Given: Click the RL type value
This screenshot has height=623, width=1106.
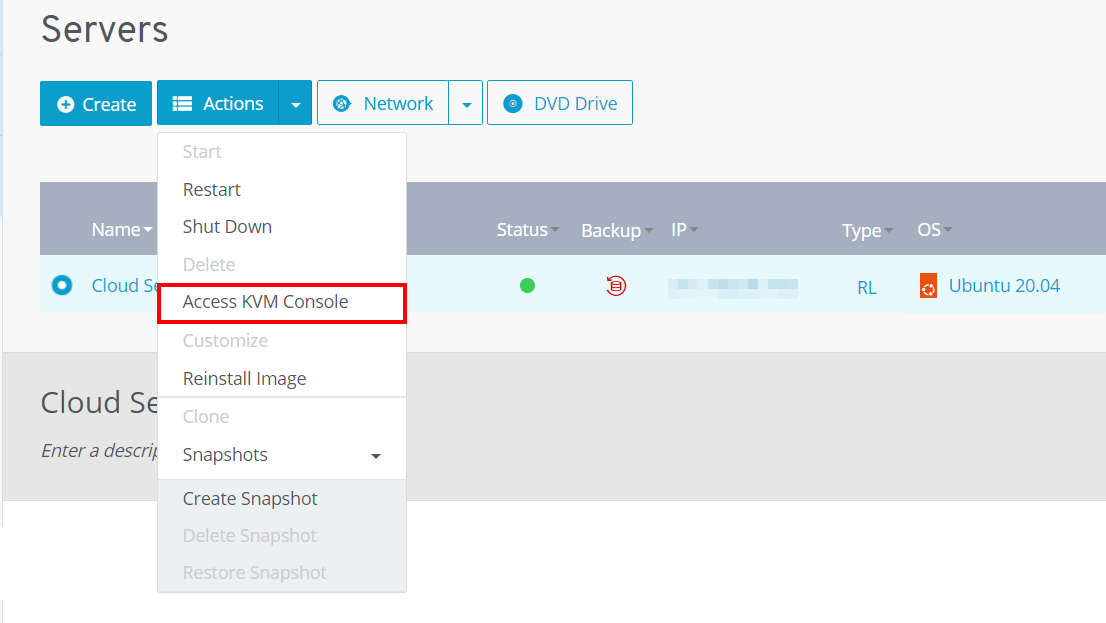Looking at the screenshot, I should tap(867, 288).
